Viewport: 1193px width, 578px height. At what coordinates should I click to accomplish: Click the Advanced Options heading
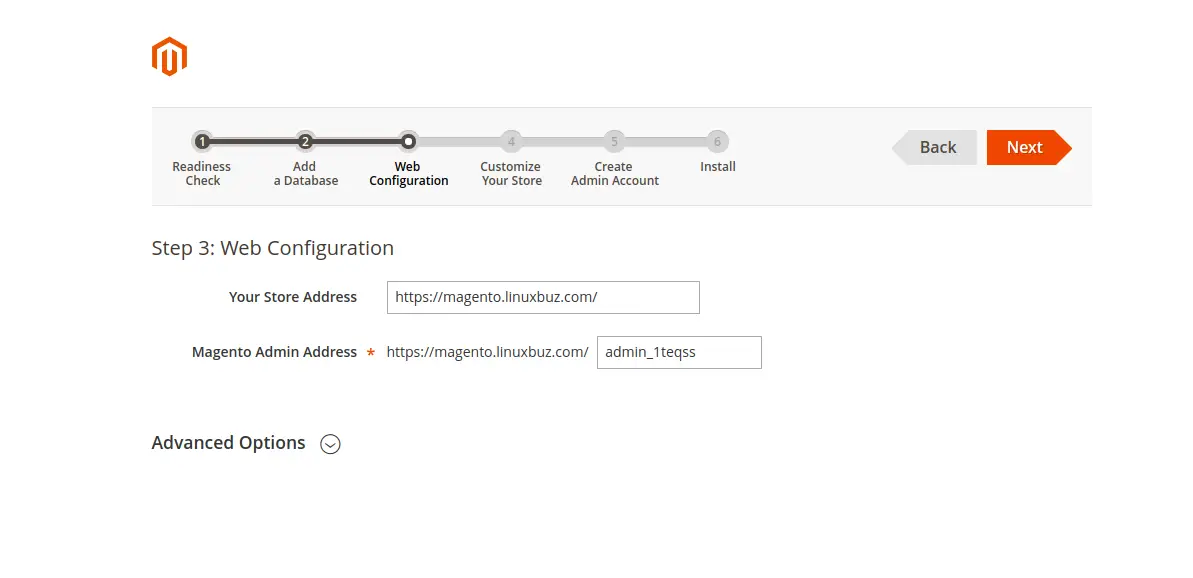pyautogui.click(x=228, y=443)
